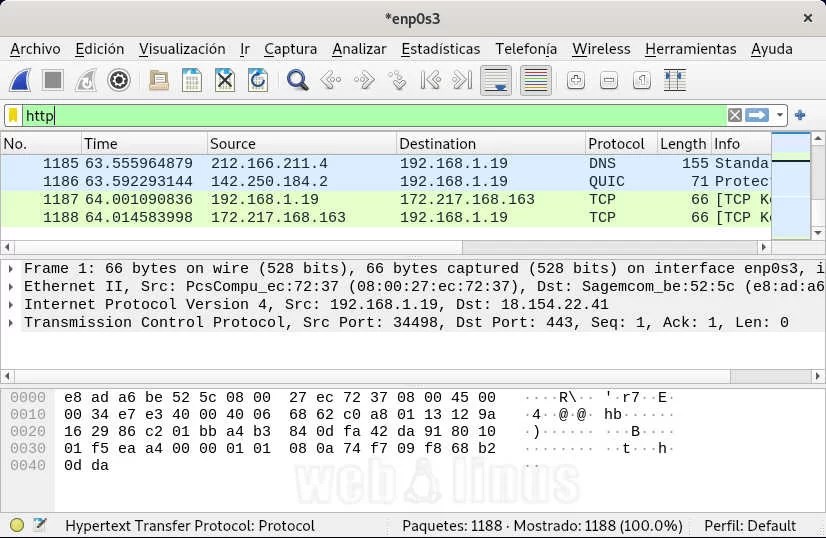Open the recent filters dropdown
Image resolution: width=826 pixels, height=538 pixels.
click(x=780, y=115)
